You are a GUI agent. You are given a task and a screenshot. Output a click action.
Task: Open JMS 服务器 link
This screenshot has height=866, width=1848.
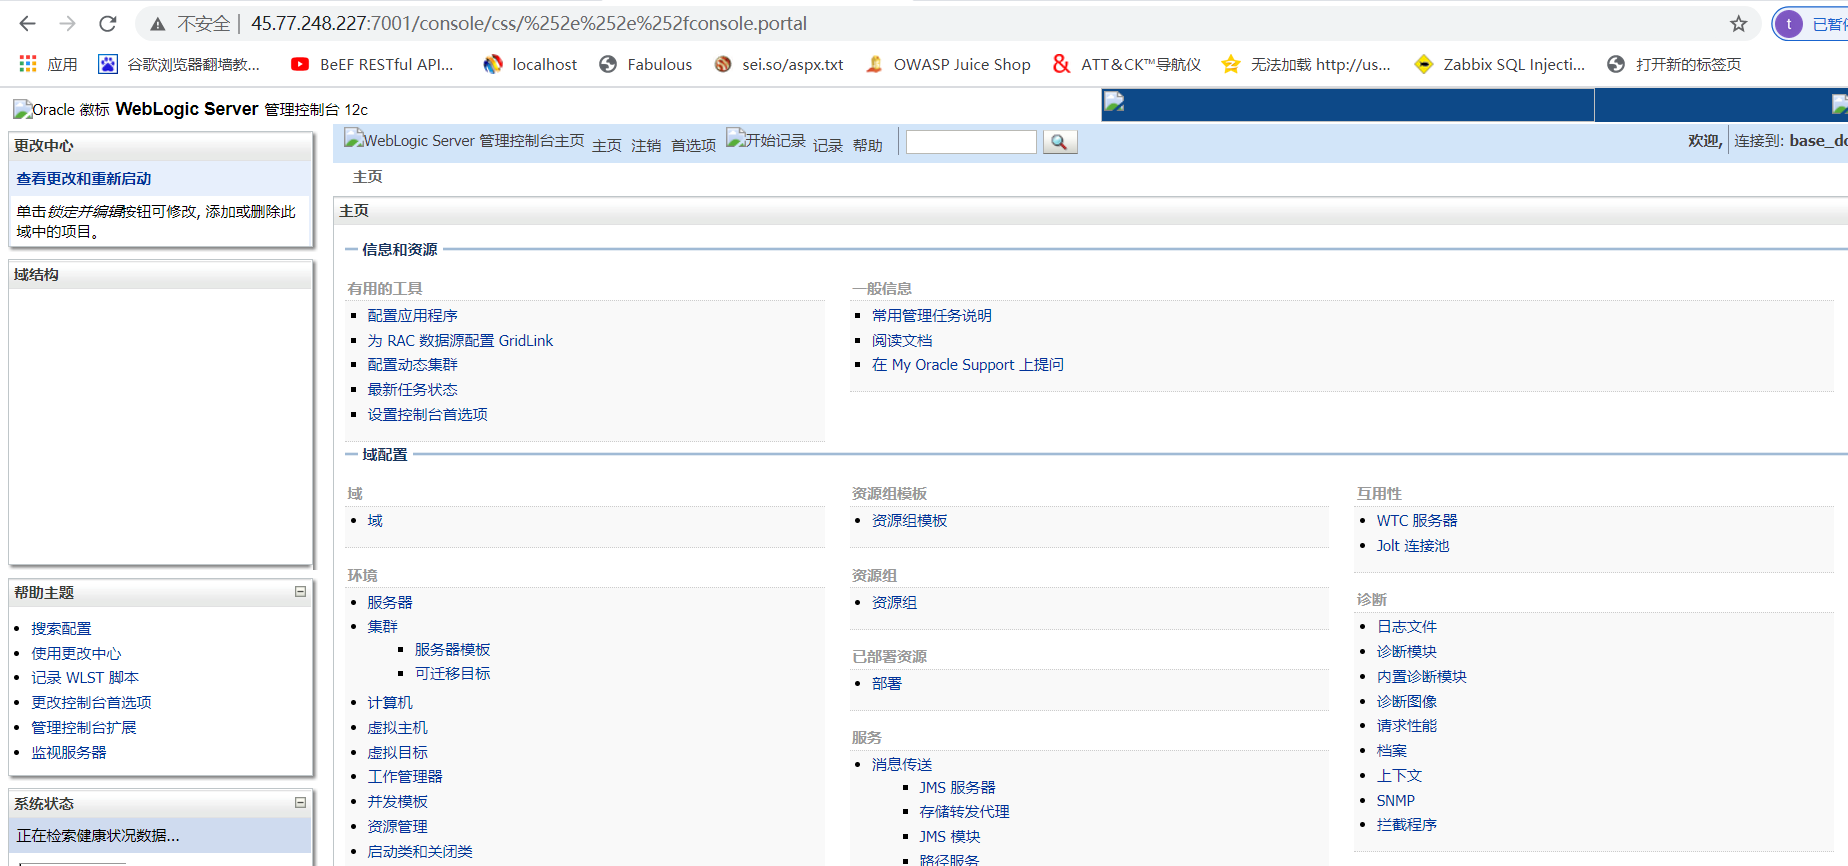[958, 787]
